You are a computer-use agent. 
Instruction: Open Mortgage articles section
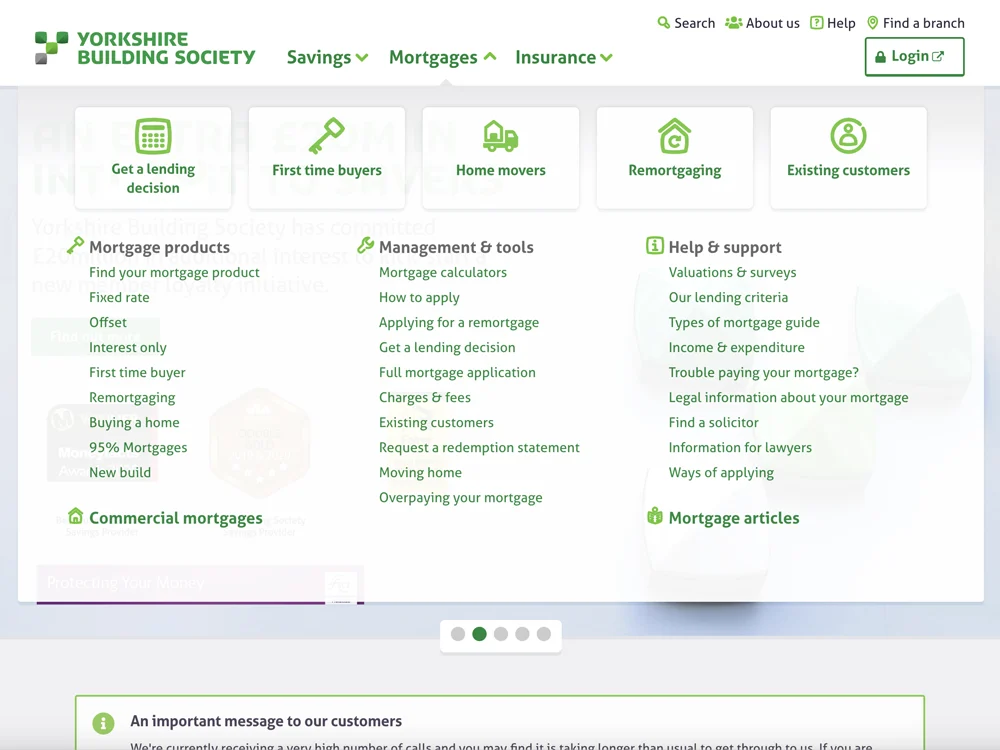(x=733, y=518)
